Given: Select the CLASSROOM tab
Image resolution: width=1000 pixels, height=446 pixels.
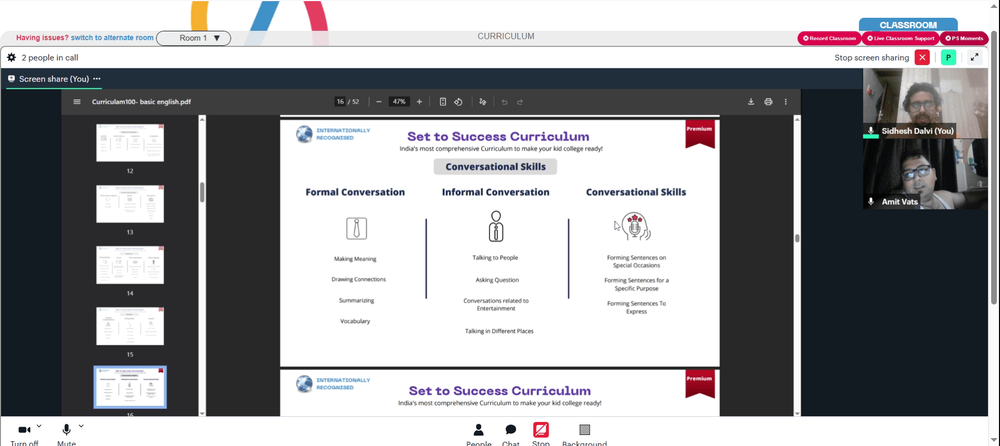Looking at the screenshot, I should click(908, 25).
